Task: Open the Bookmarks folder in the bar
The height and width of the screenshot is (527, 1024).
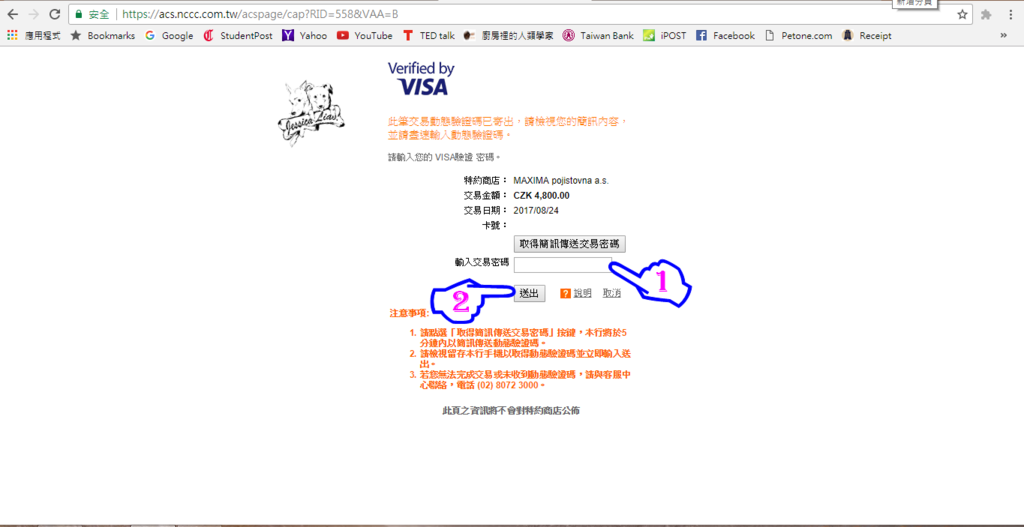Action: (103, 36)
